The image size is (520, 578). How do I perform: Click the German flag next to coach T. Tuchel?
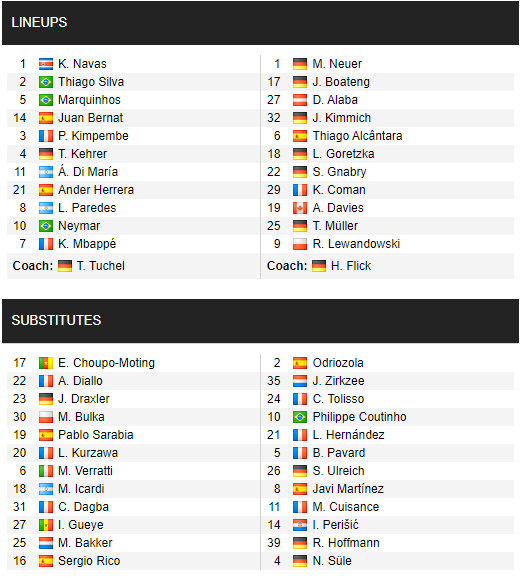[65, 266]
